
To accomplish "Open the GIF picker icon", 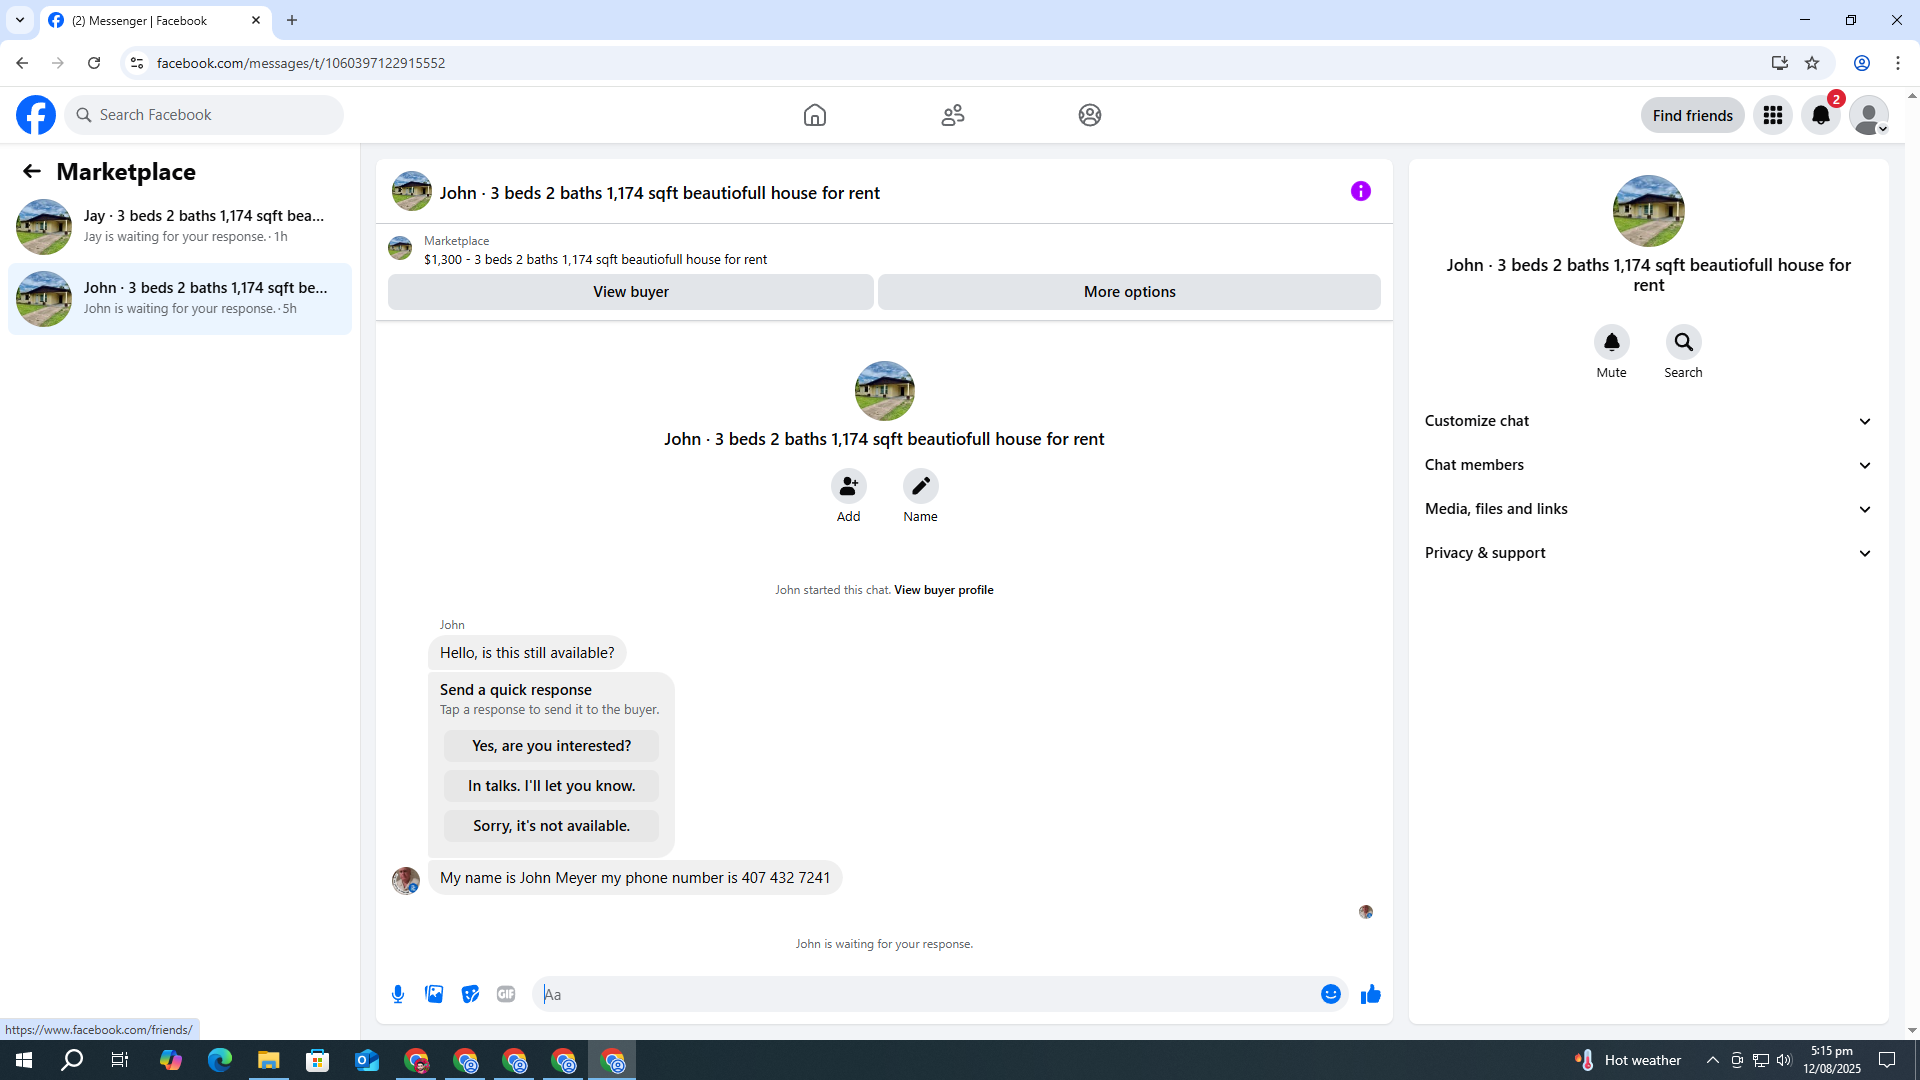I will tap(506, 994).
